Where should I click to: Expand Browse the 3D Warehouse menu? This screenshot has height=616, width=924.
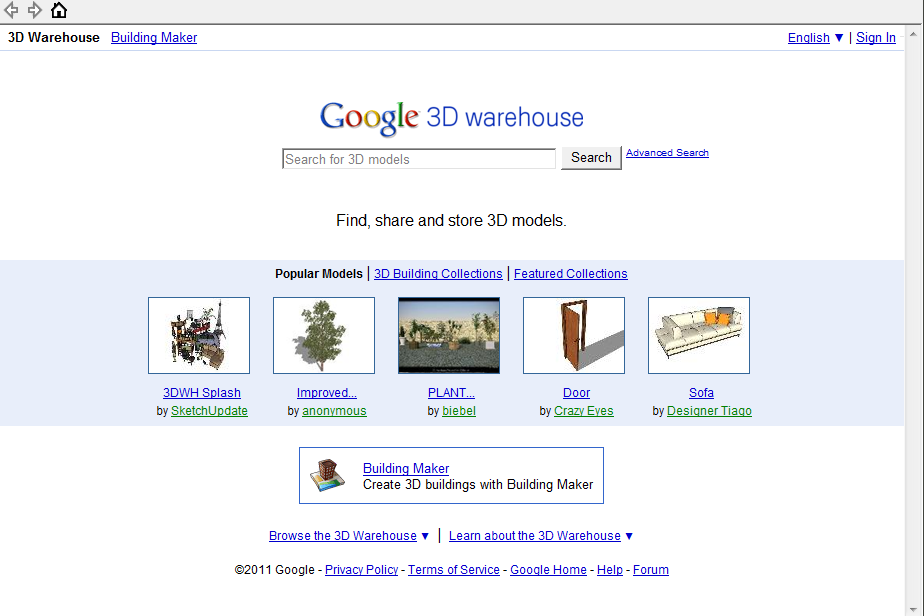[349, 536]
